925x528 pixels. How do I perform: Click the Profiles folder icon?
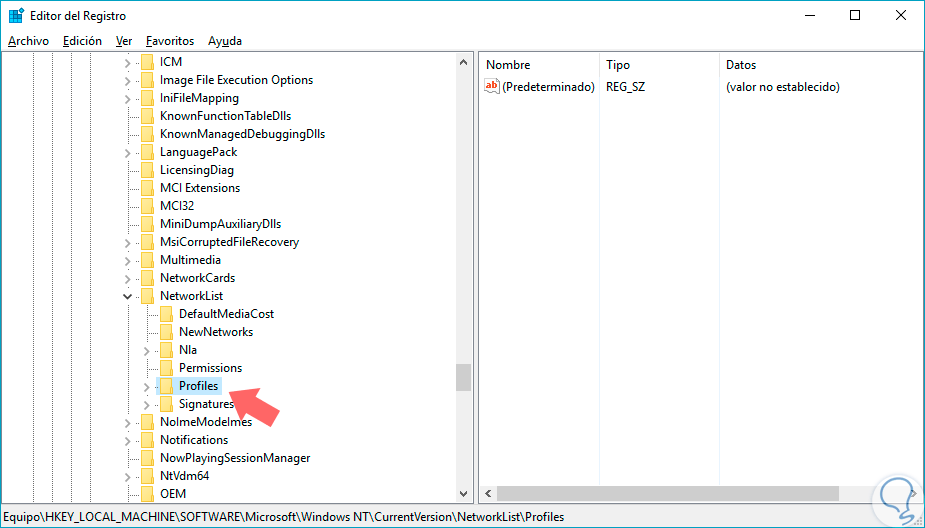point(166,386)
